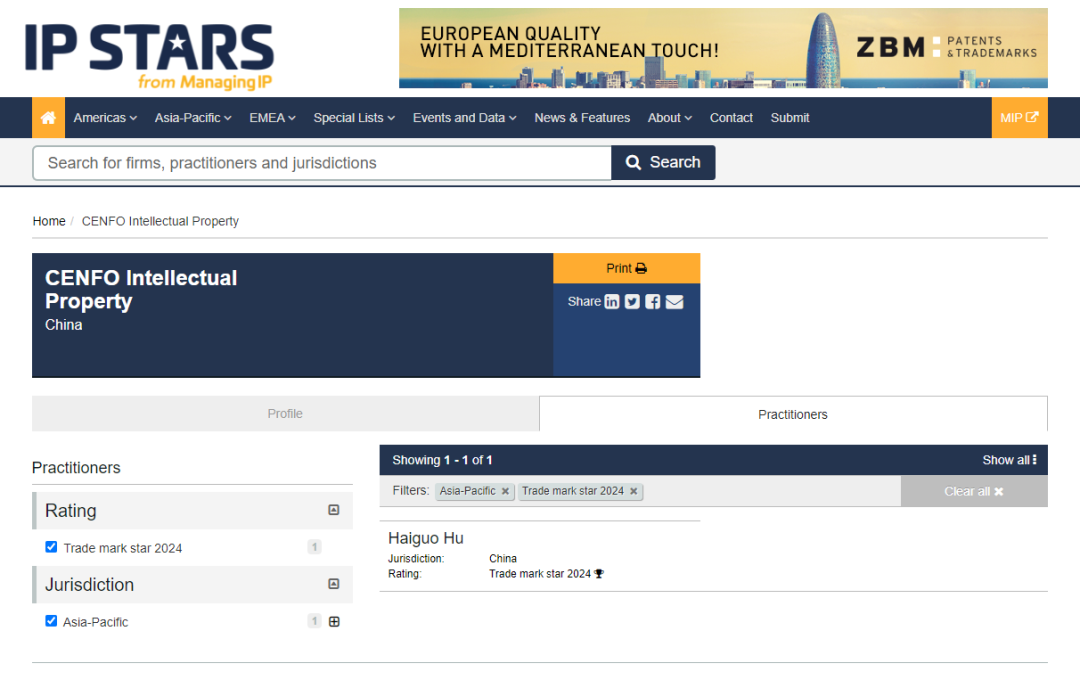
Task: Click the firm search input field
Action: [x=321, y=163]
